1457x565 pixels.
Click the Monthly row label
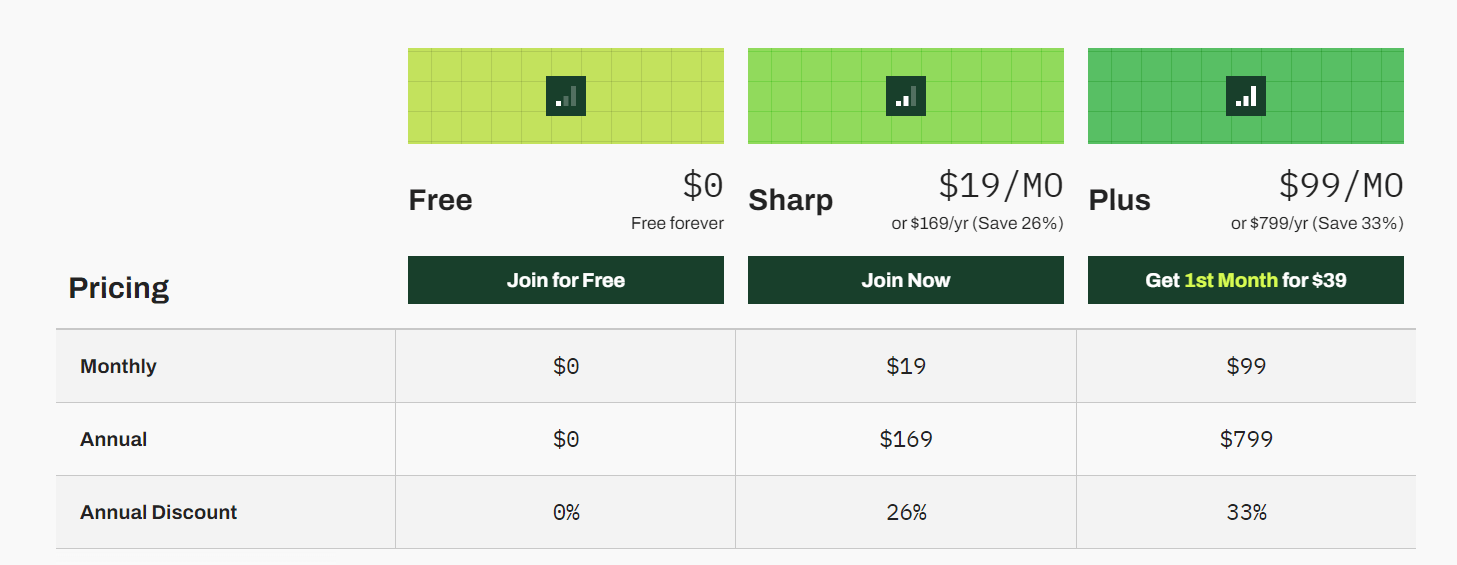pyautogui.click(x=118, y=366)
